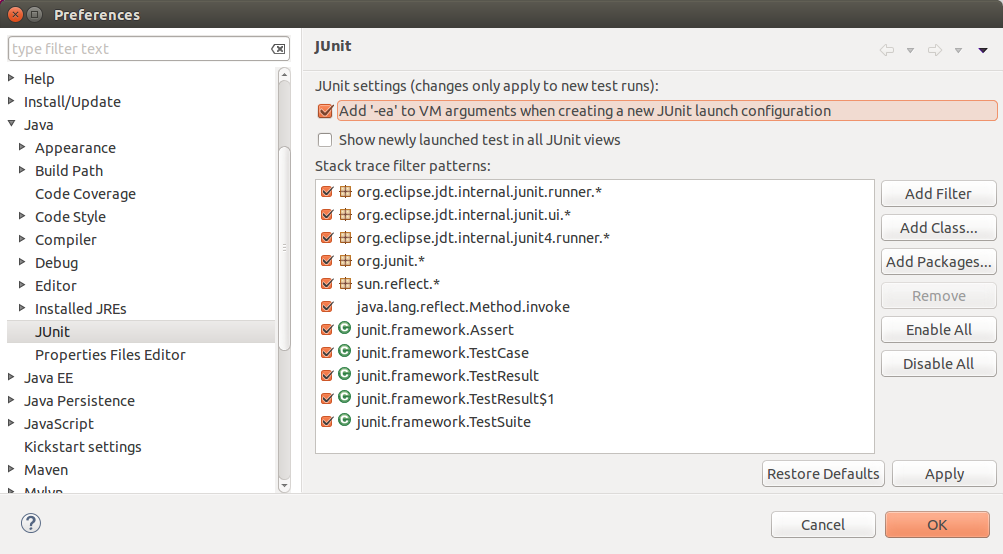This screenshot has width=1003, height=554.
Task: Click the Add Filter button
Action: [938, 194]
